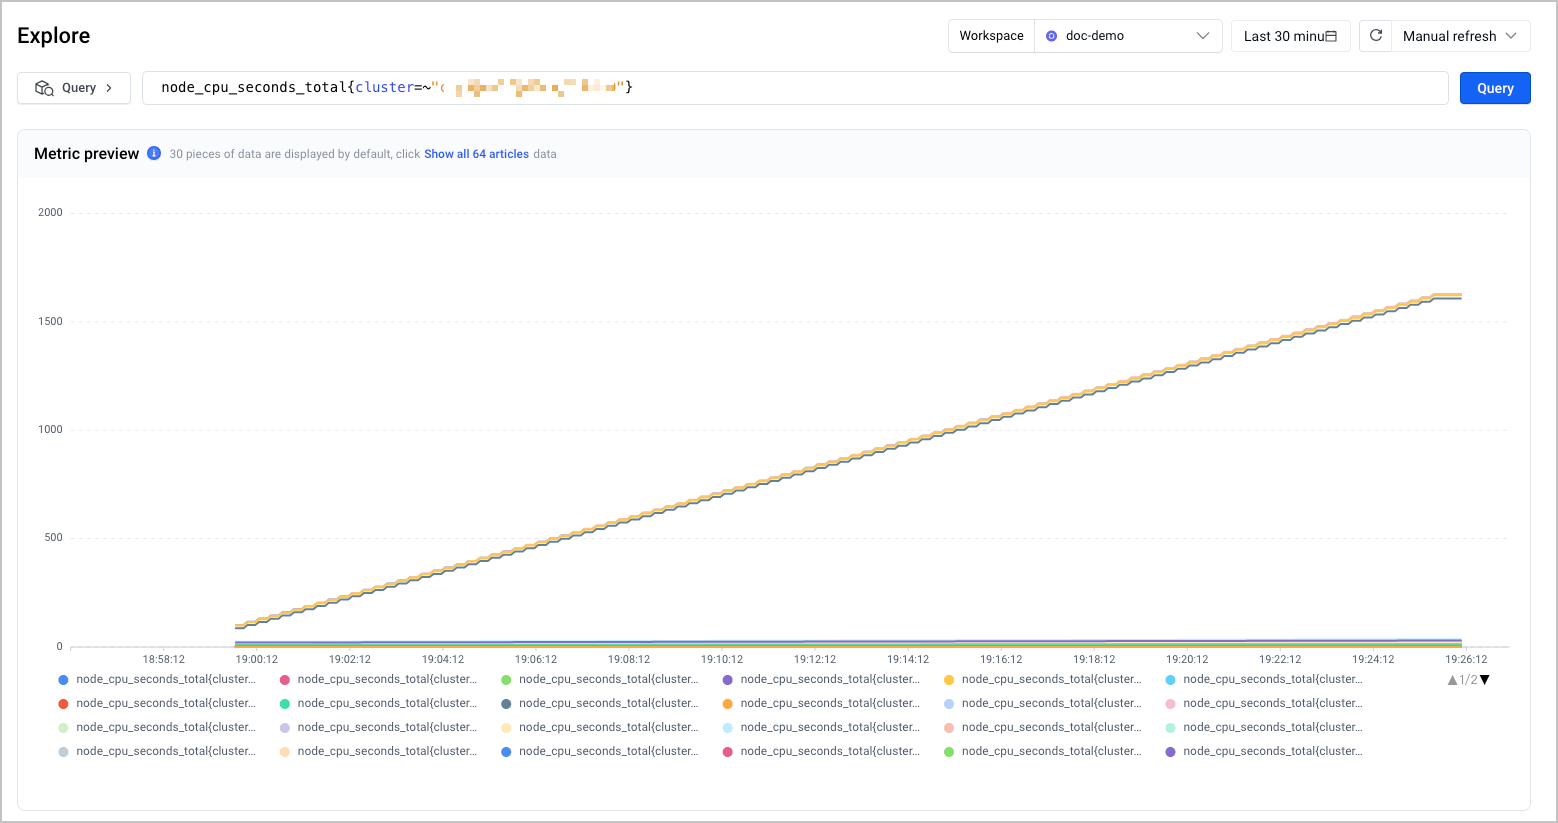Expand the Query type selector chevron

pyautogui.click(x=109, y=88)
